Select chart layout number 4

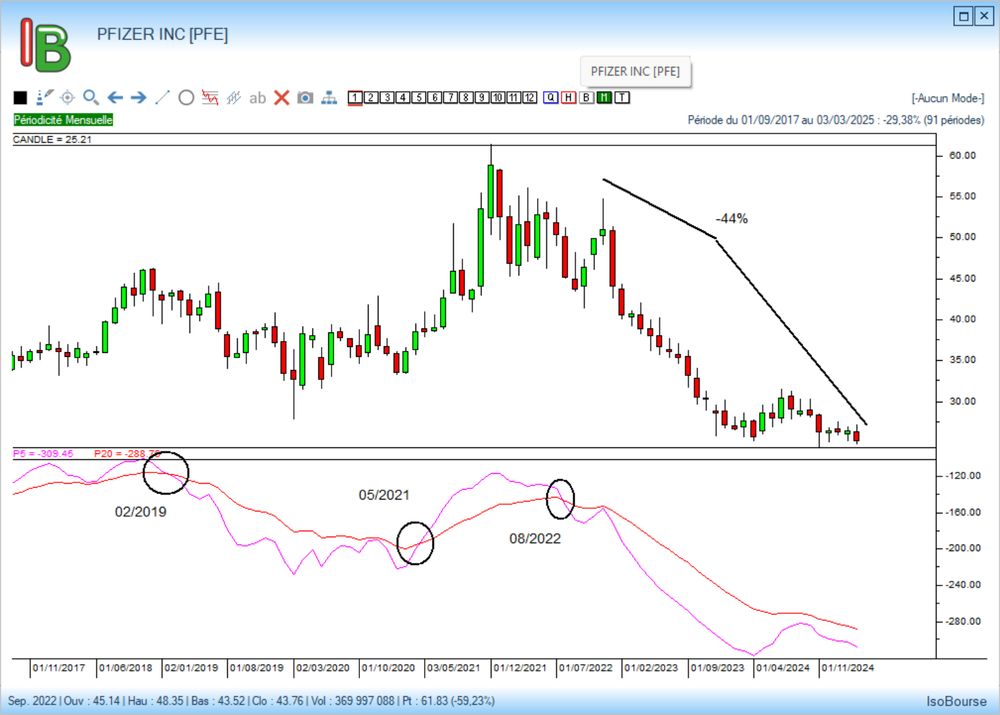click(x=403, y=98)
